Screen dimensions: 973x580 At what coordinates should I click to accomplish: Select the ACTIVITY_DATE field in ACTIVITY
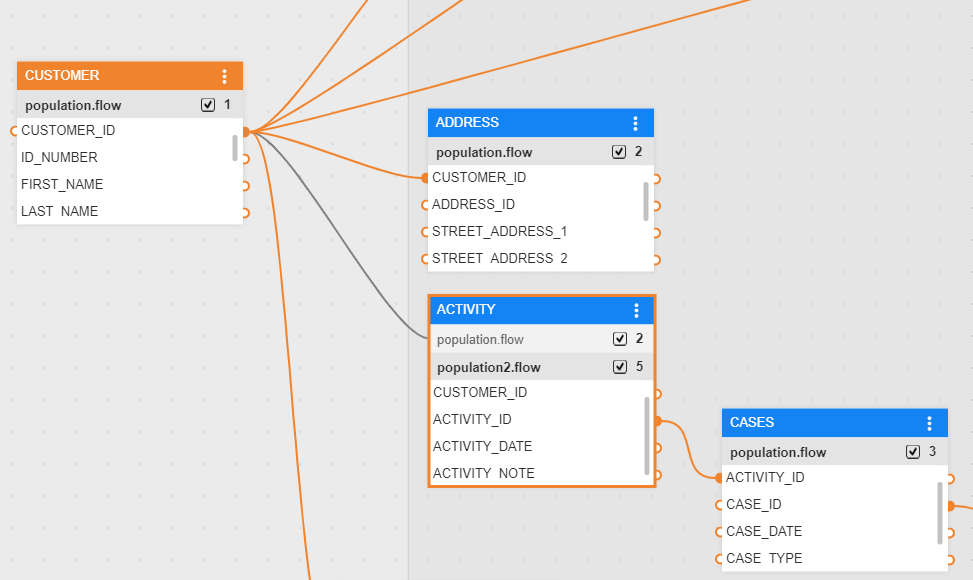[x=482, y=447]
